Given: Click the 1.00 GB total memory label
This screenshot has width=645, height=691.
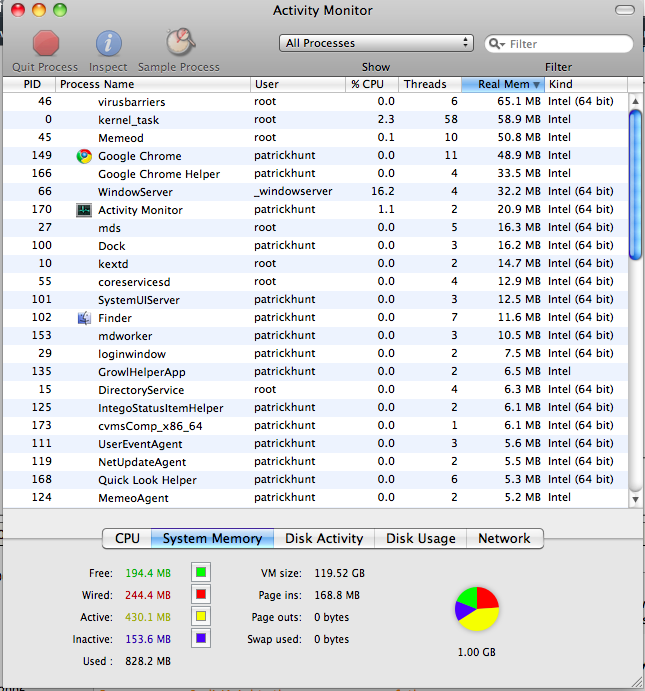Looking at the screenshot, I should 477,652.
